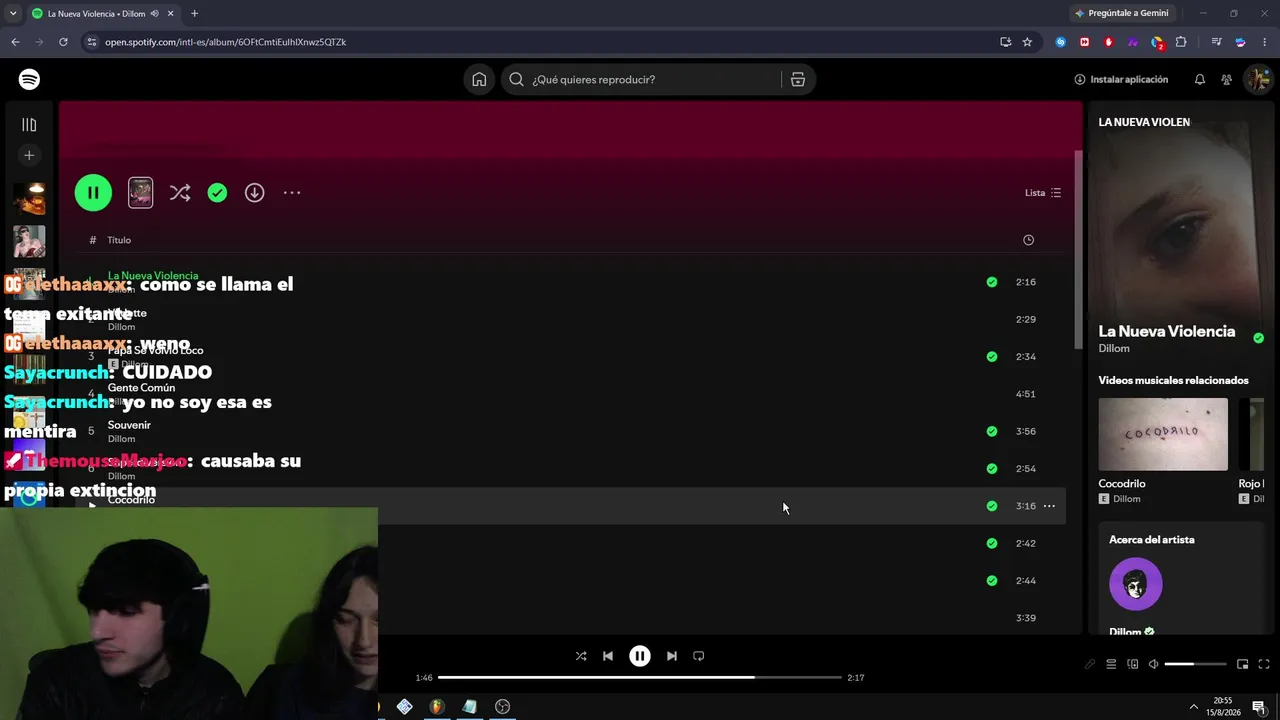Open the friends activity icon
1280x720 pixels.
point(1226,79)
